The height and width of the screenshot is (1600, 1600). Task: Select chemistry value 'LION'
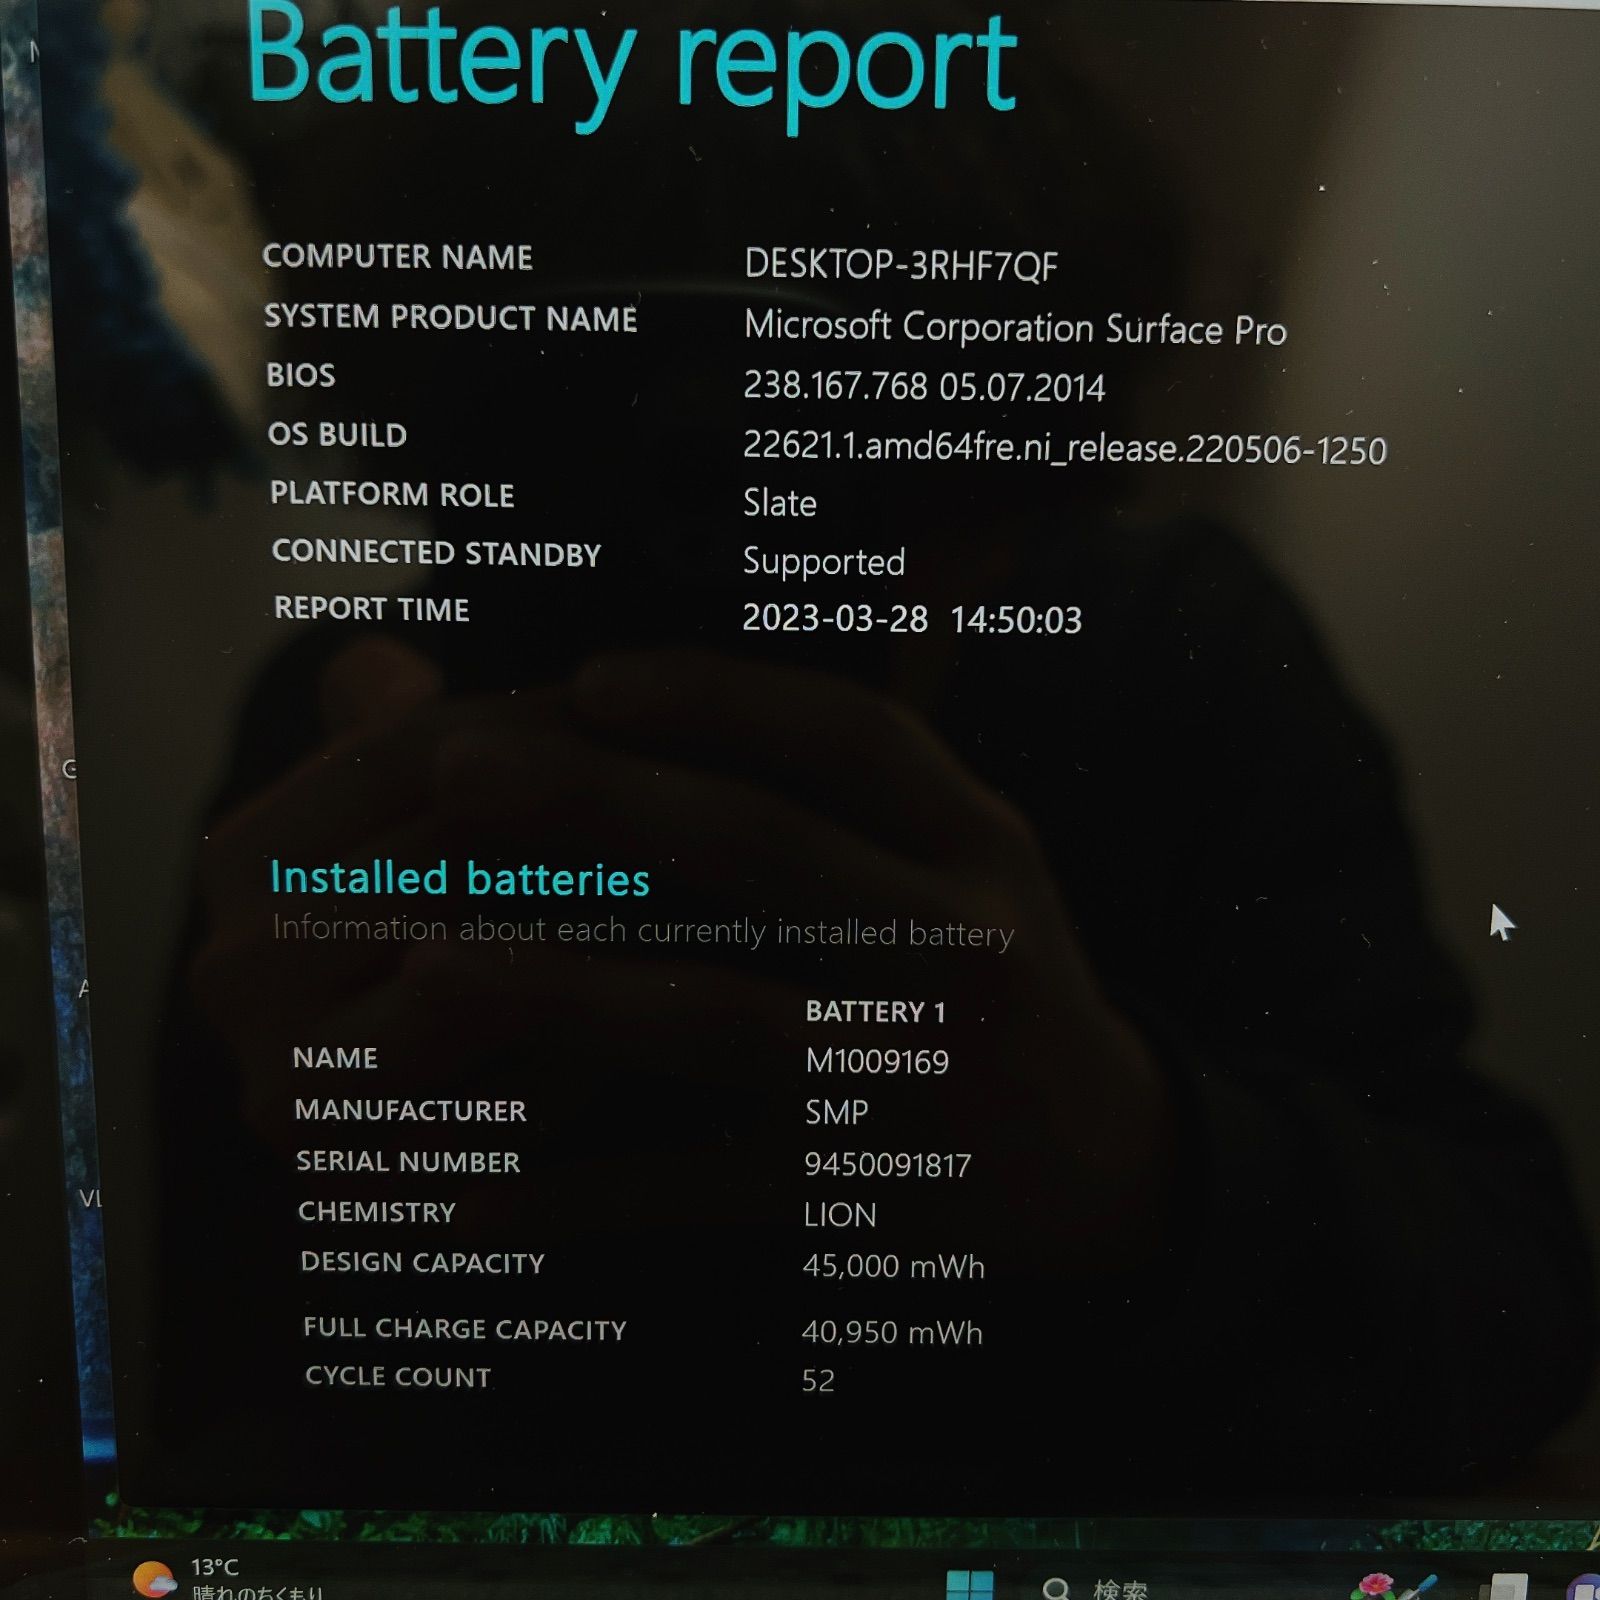tap(840, 1215)
